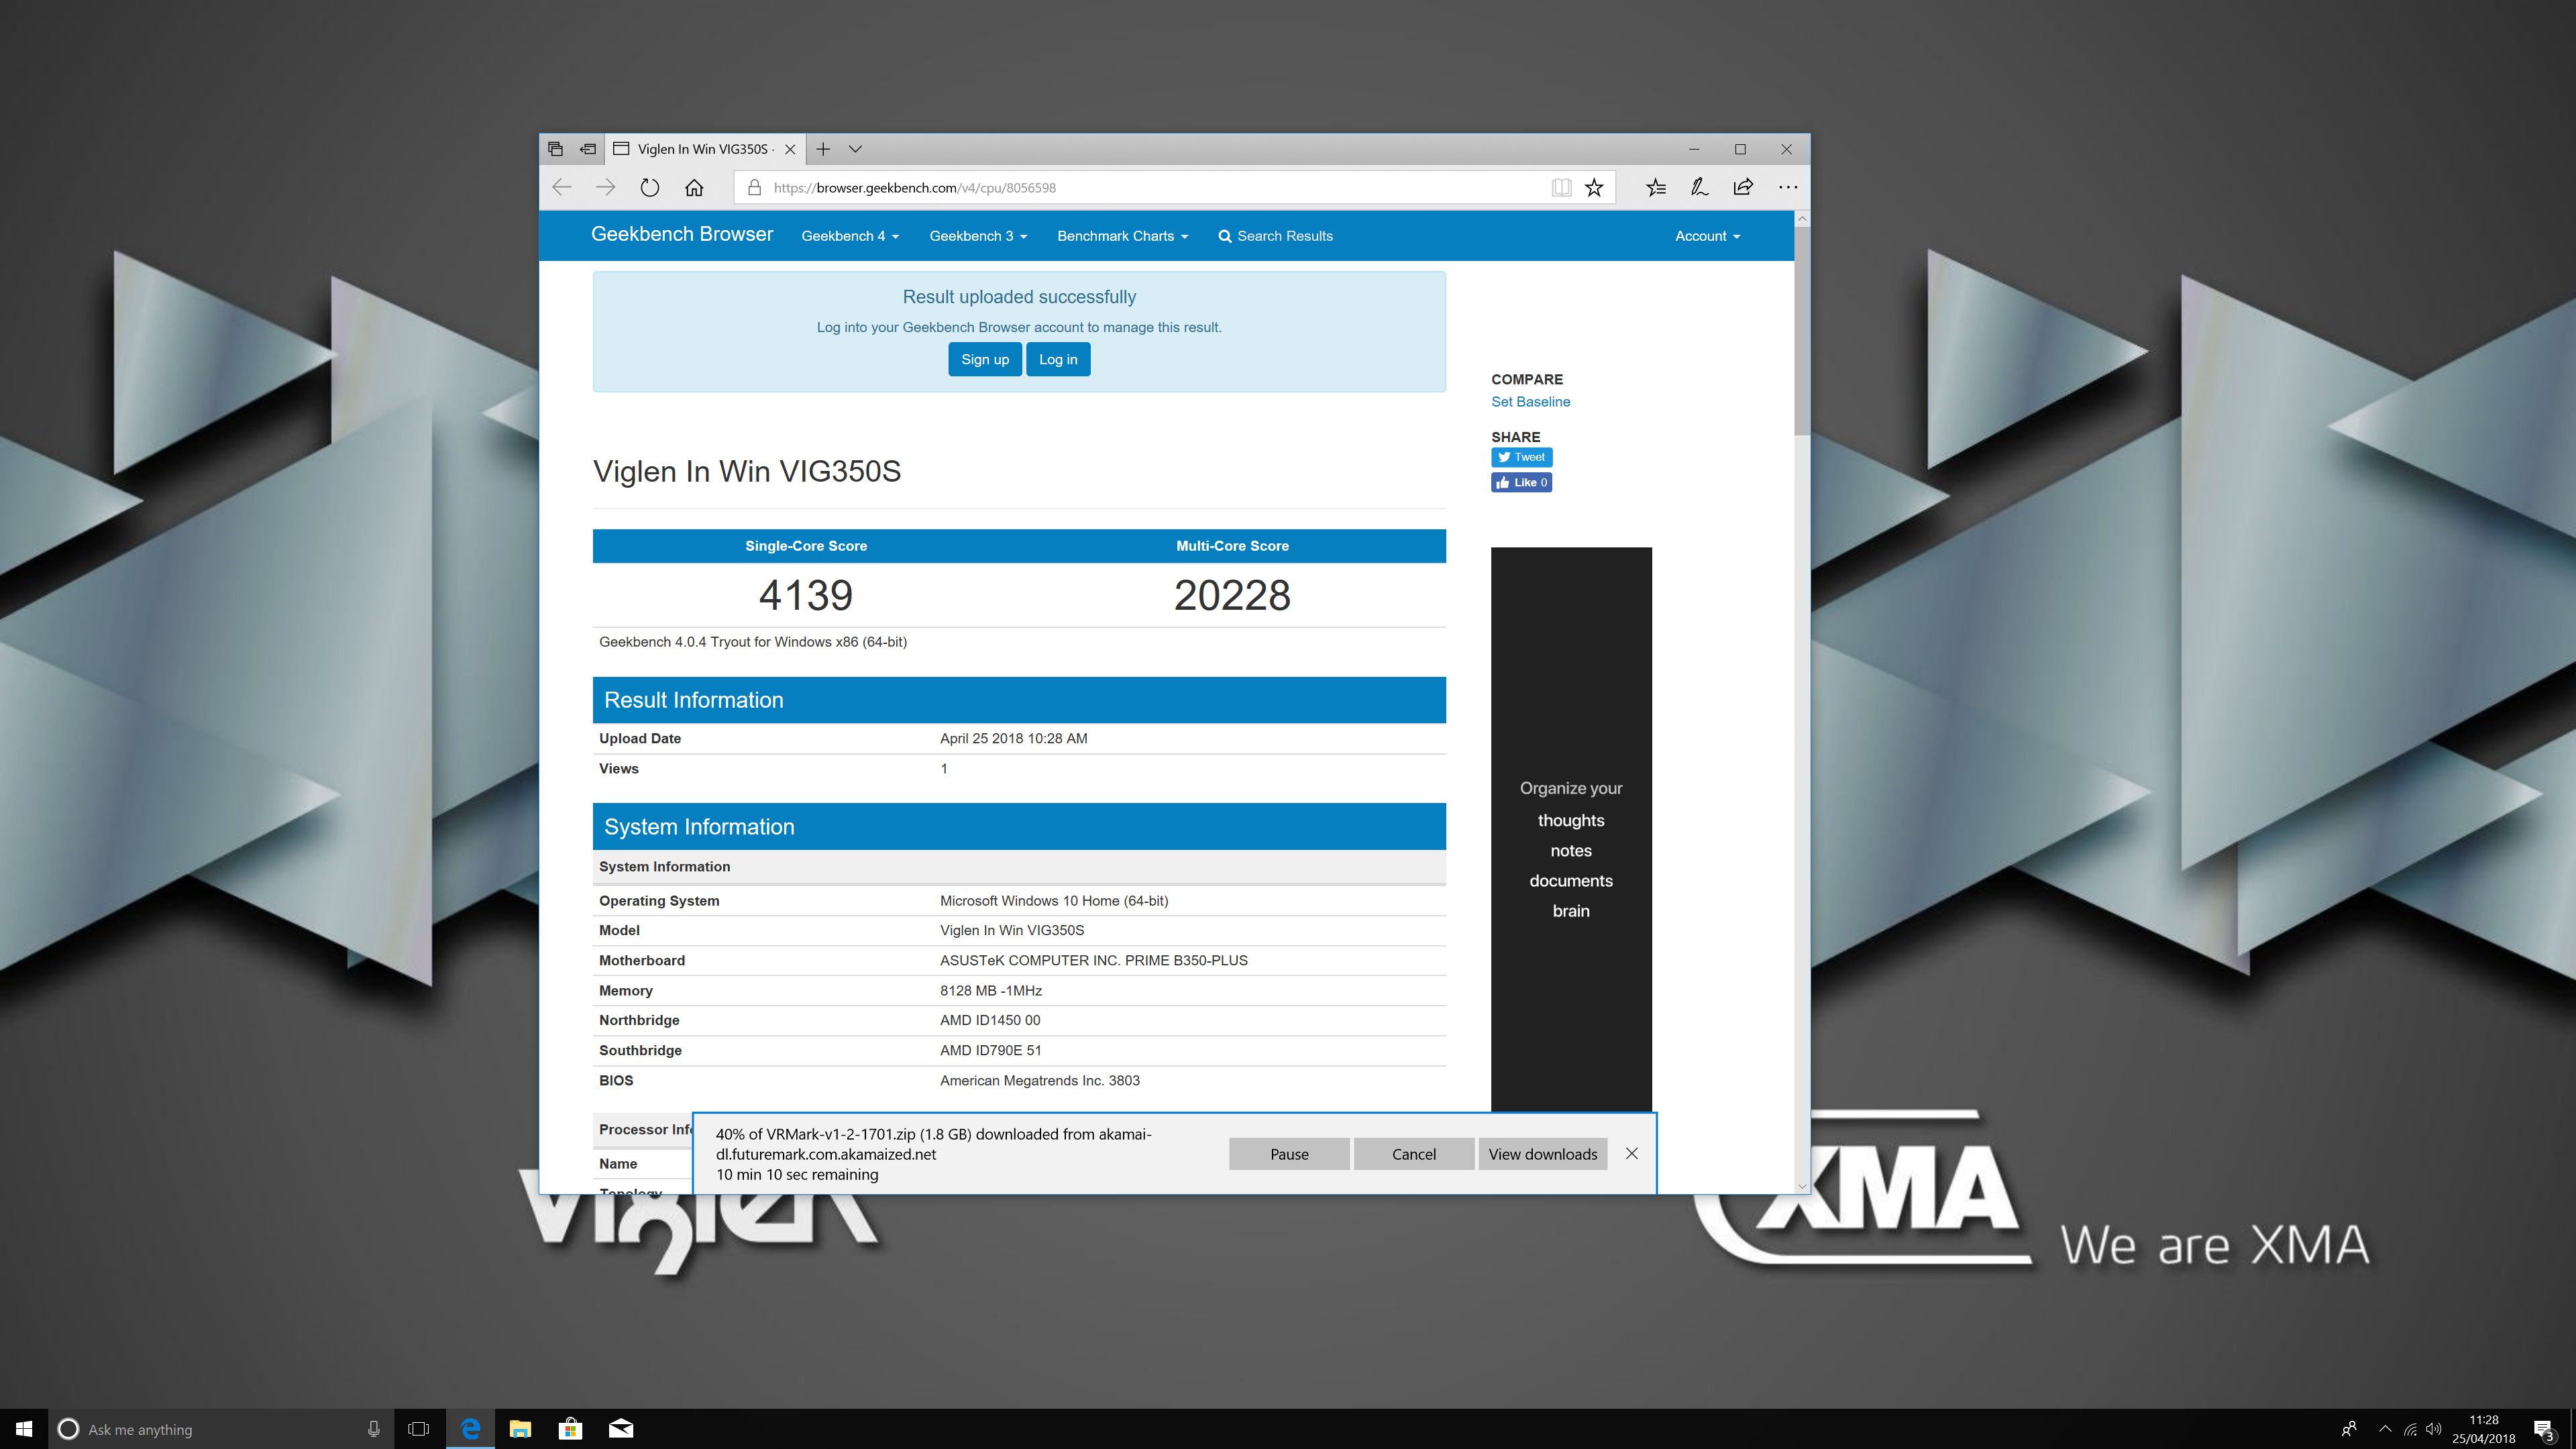The image size is (2576, 1449).
Task: Open Search Results in navbar
Action: pyautogui.click(x=1275, y=236)
